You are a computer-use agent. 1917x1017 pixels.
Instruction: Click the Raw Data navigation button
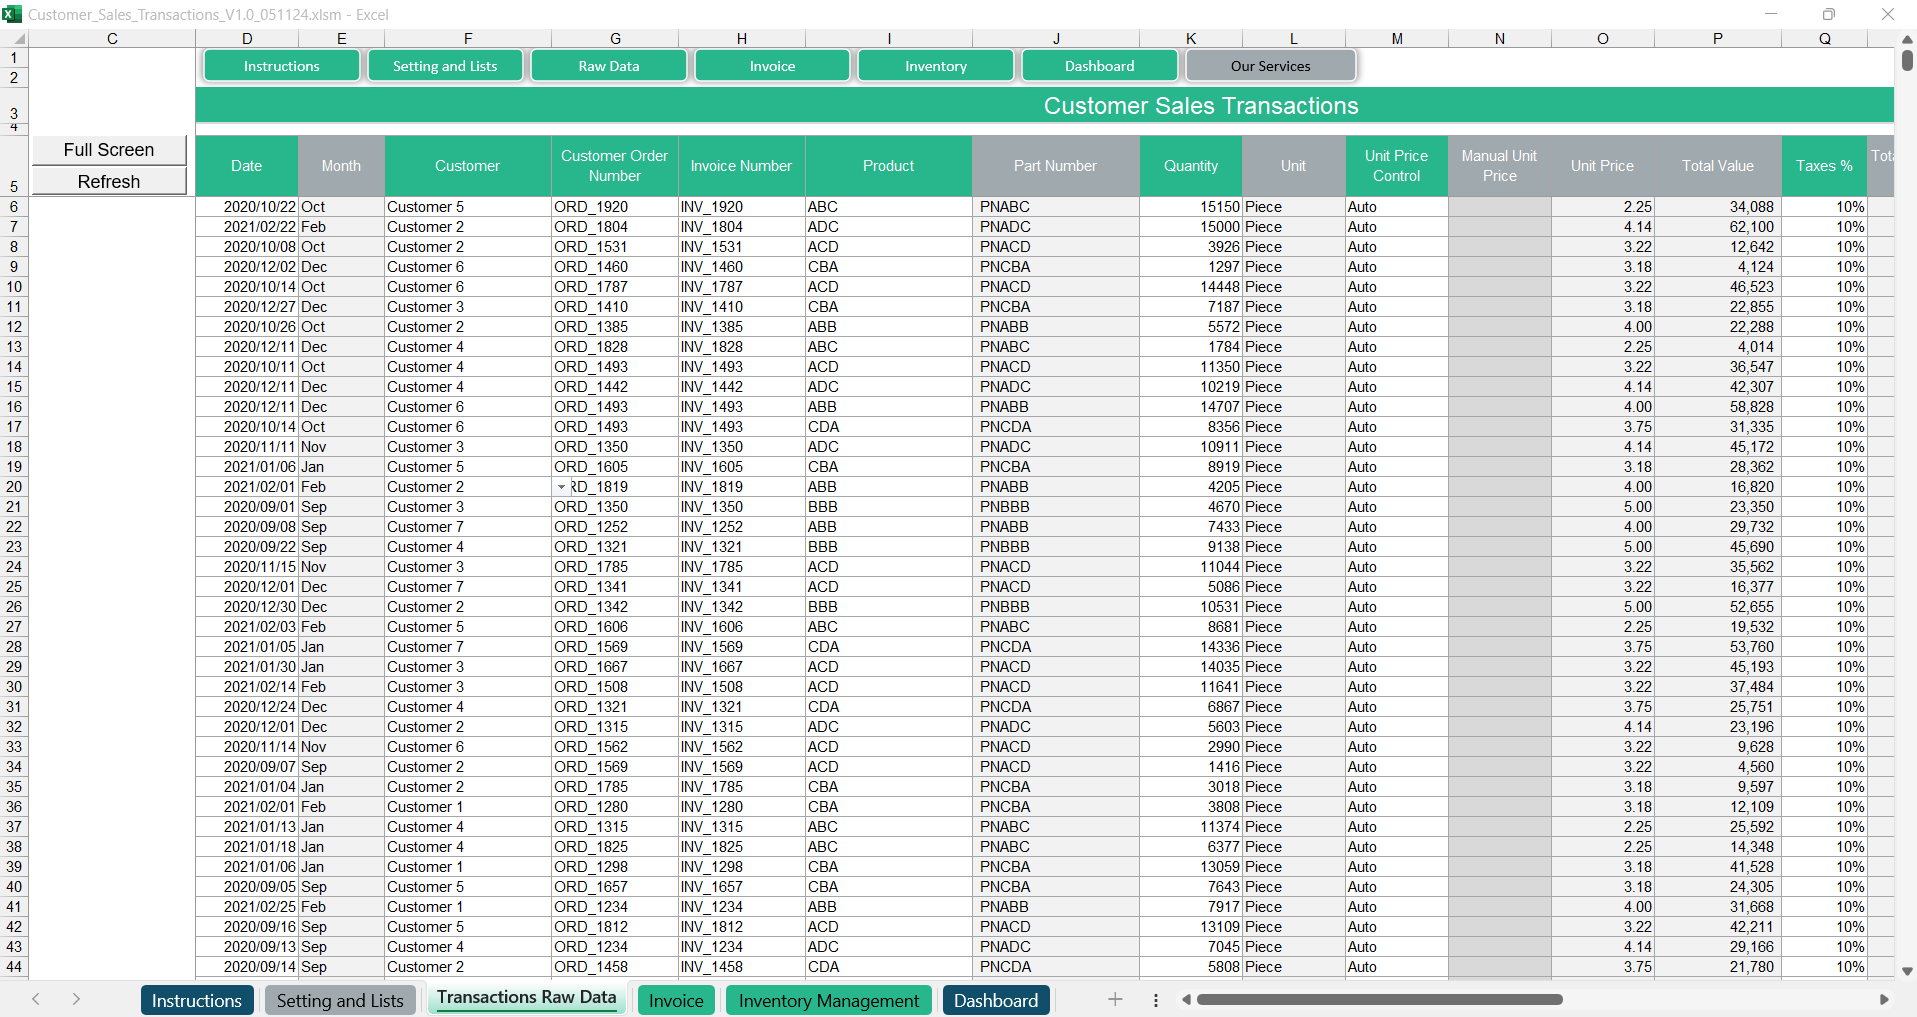point(608,66)
